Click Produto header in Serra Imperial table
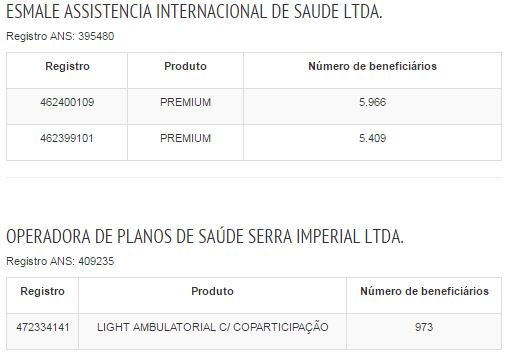The image size is (507, 361). tap(212, 291)
